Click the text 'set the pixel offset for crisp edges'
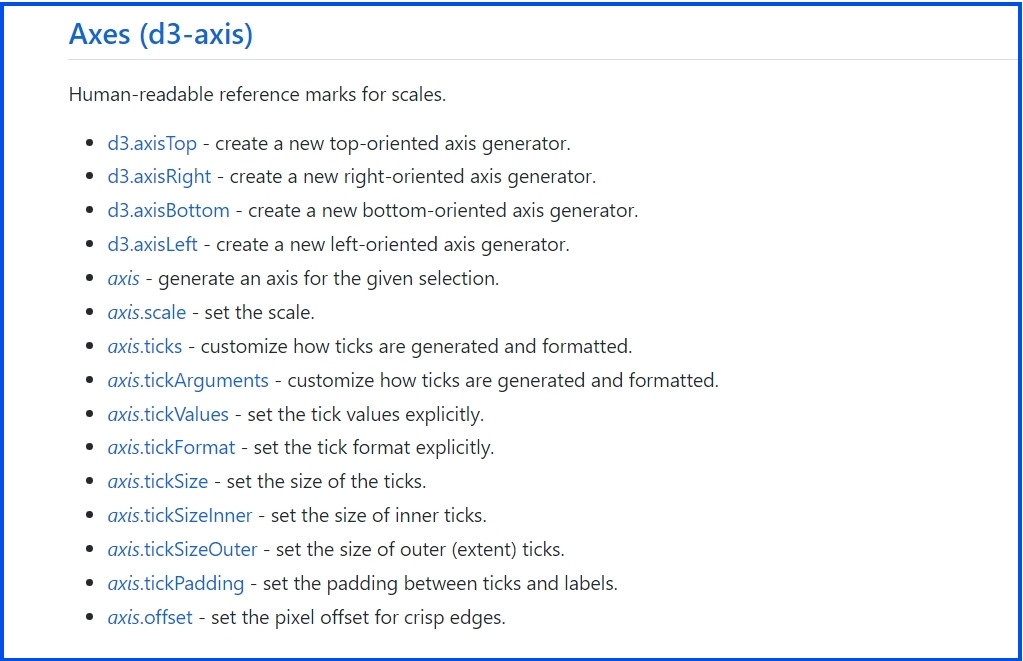Viewport: 1023px width, 661px height. pyautogui.click(x=358, y=617)
